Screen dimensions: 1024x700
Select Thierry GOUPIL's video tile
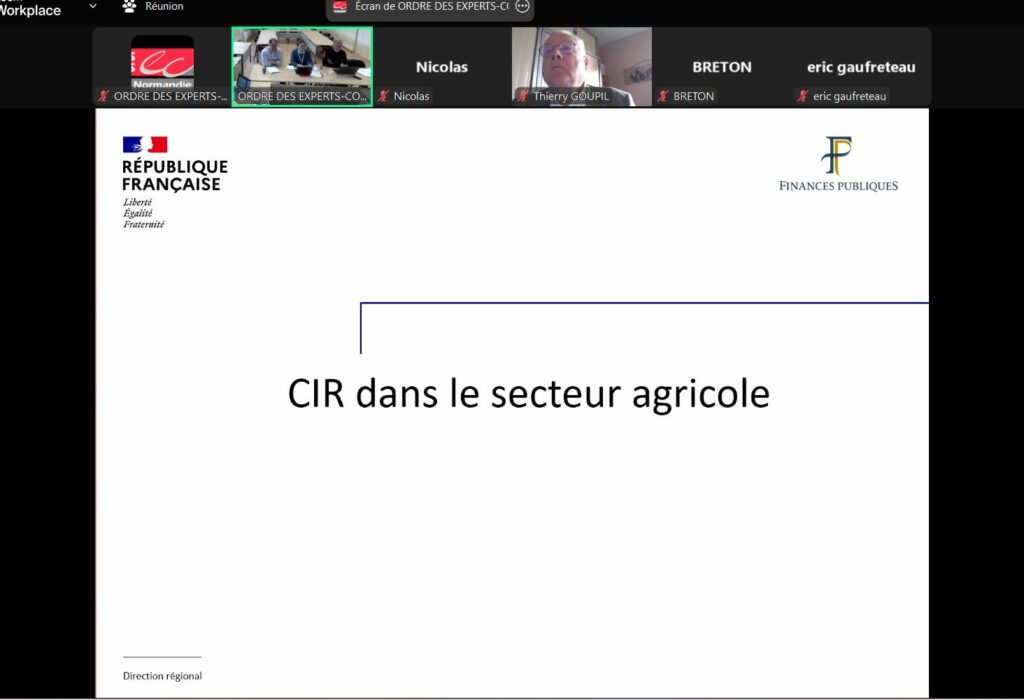click(x=581, y=60)
